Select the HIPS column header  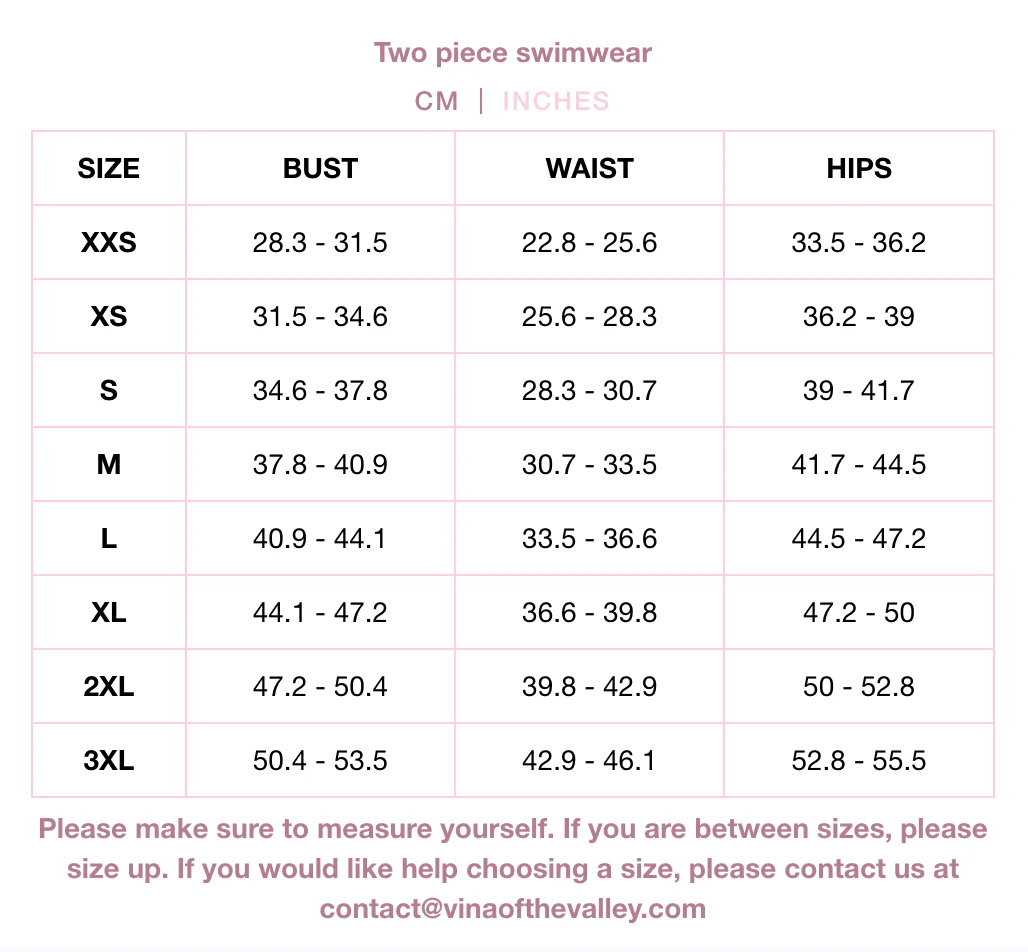pyautogui.click(x=859, y=168)
